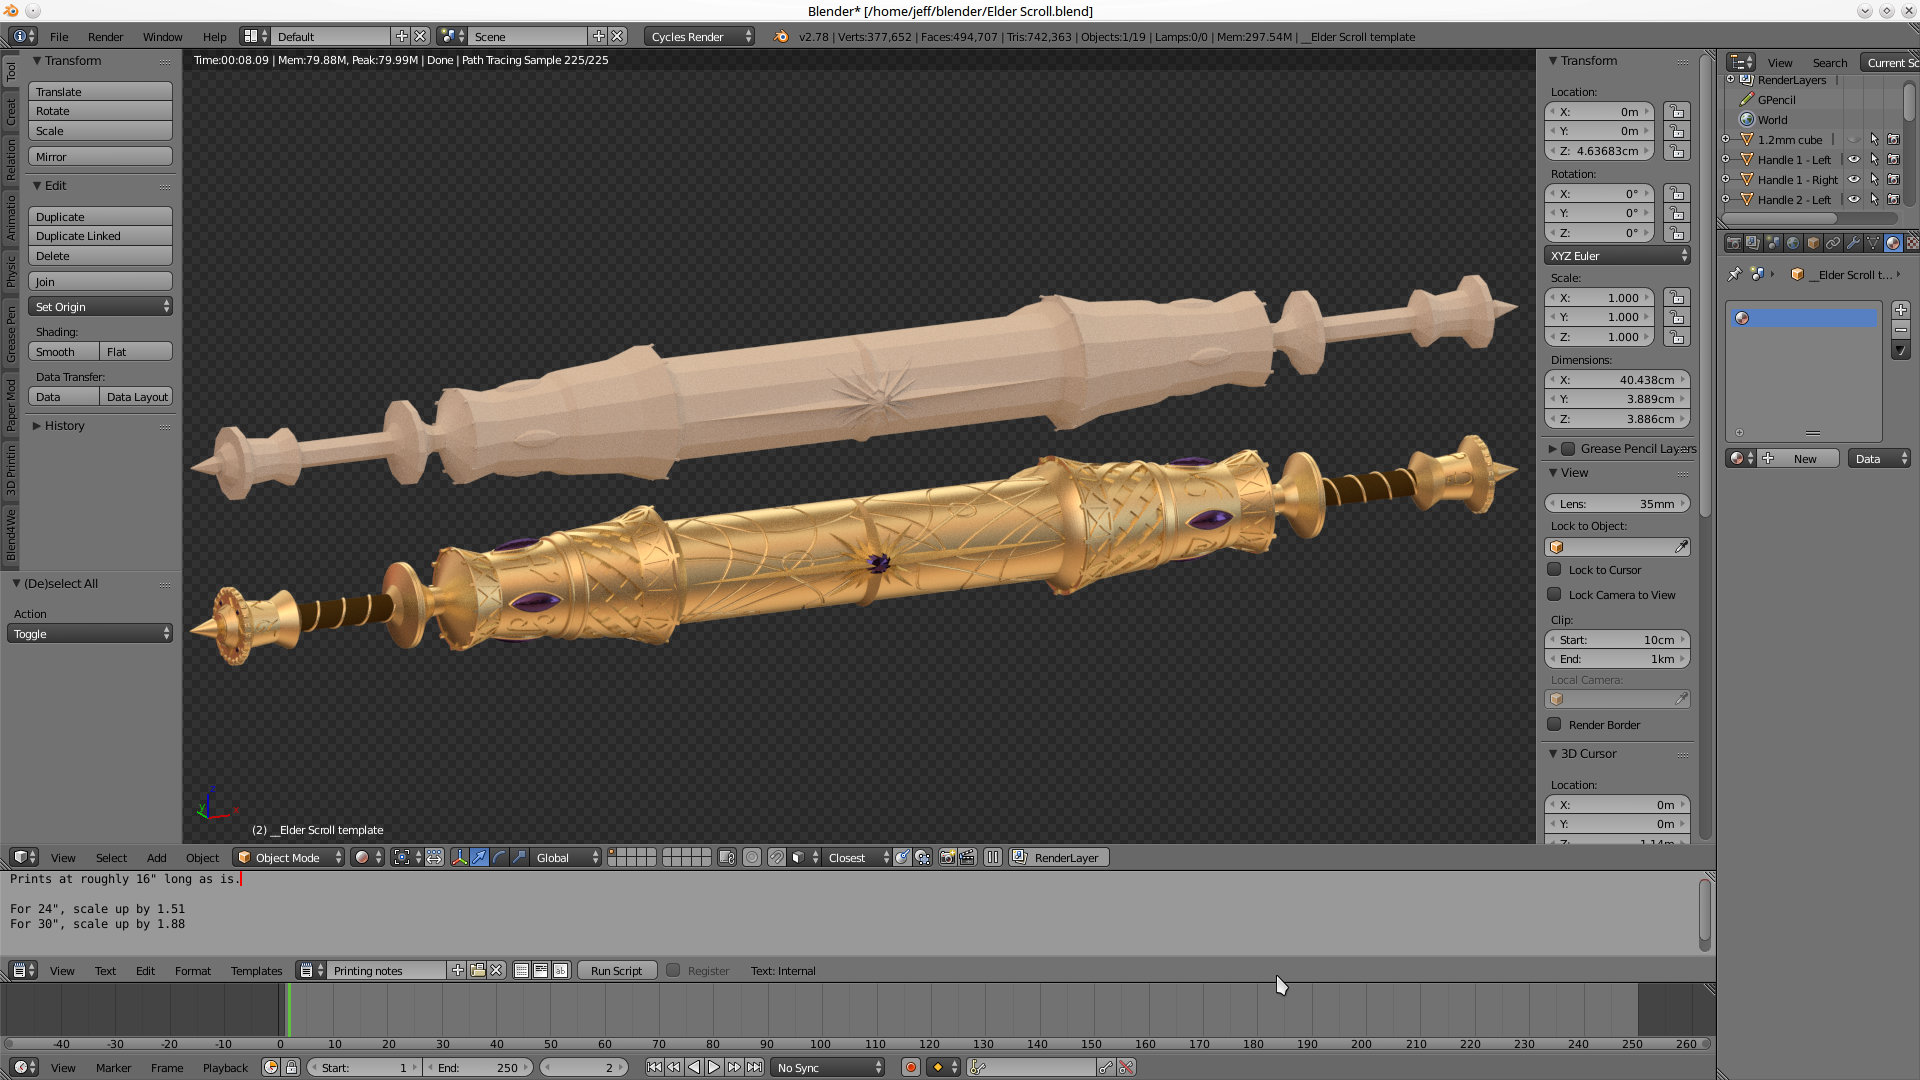Pin the properties context with pushpin
The width and height of the screenshot is (1920, 1080).
pos(1734,274)
